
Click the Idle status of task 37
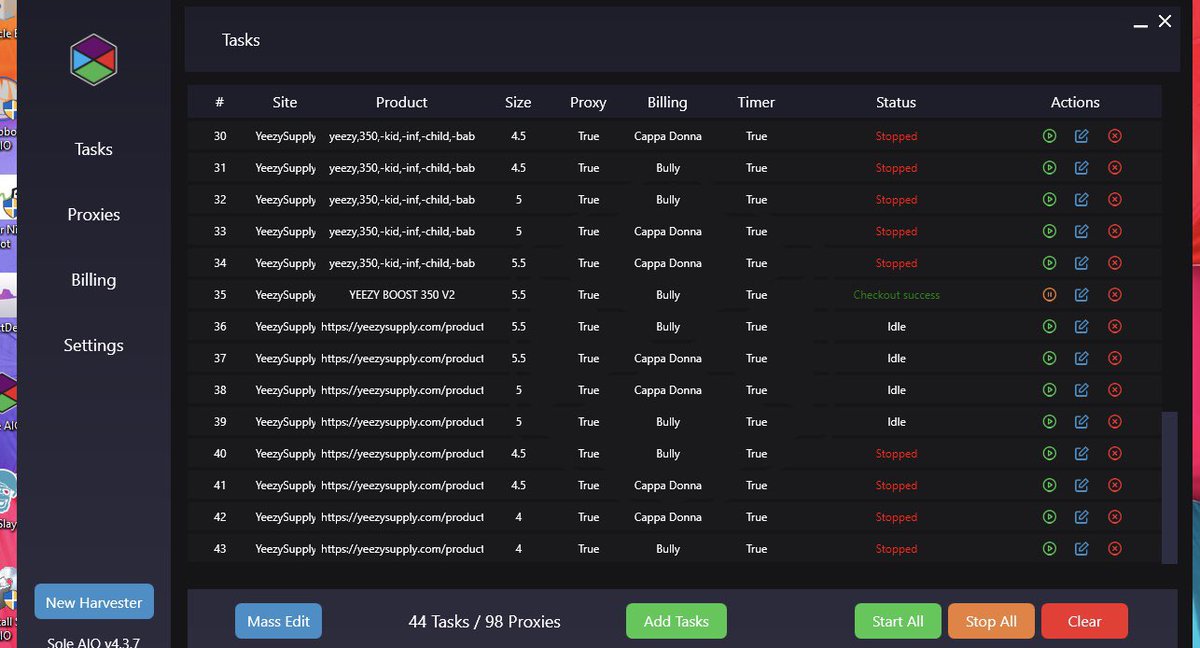(896, 358)
